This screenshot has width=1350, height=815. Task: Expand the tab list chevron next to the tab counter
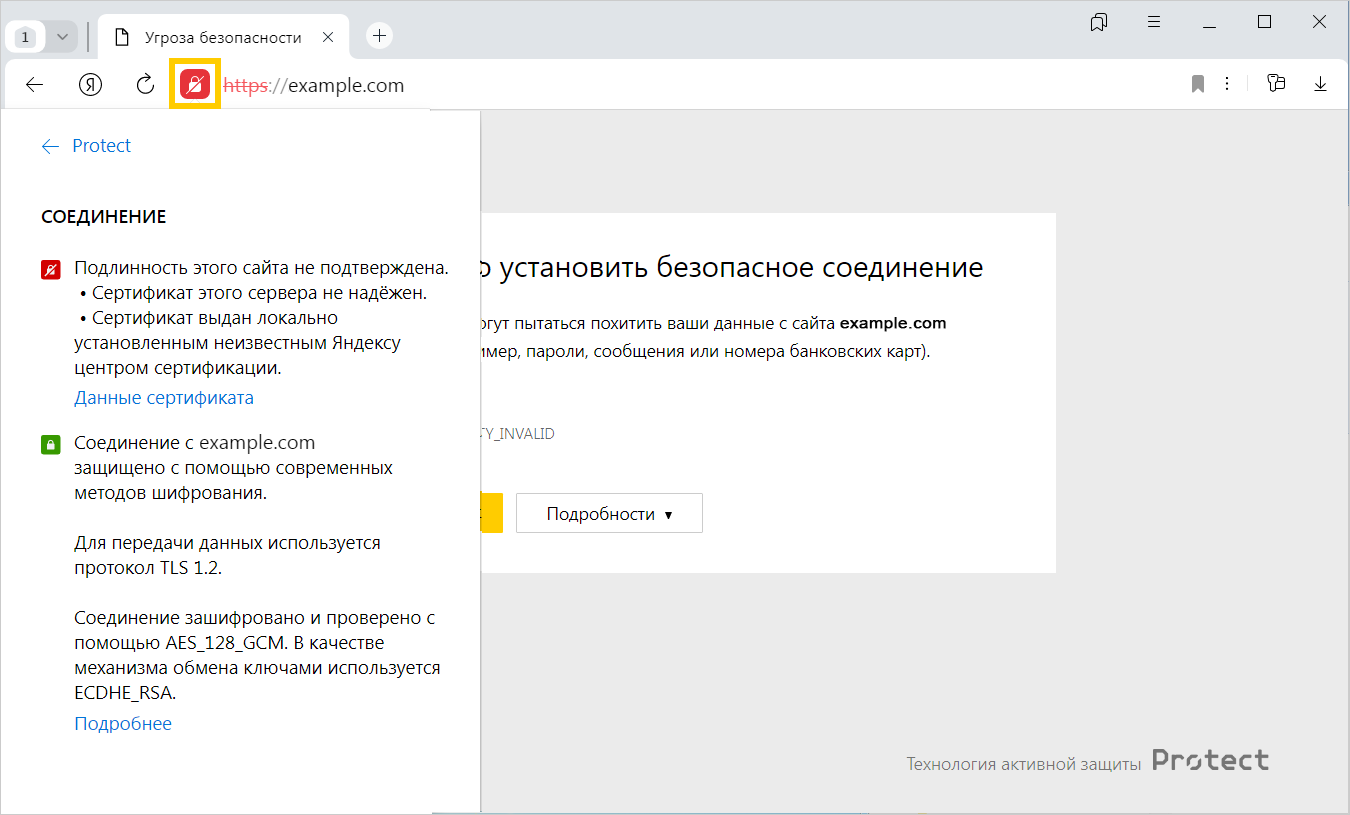pyautogui.click(x=62, y=37)
